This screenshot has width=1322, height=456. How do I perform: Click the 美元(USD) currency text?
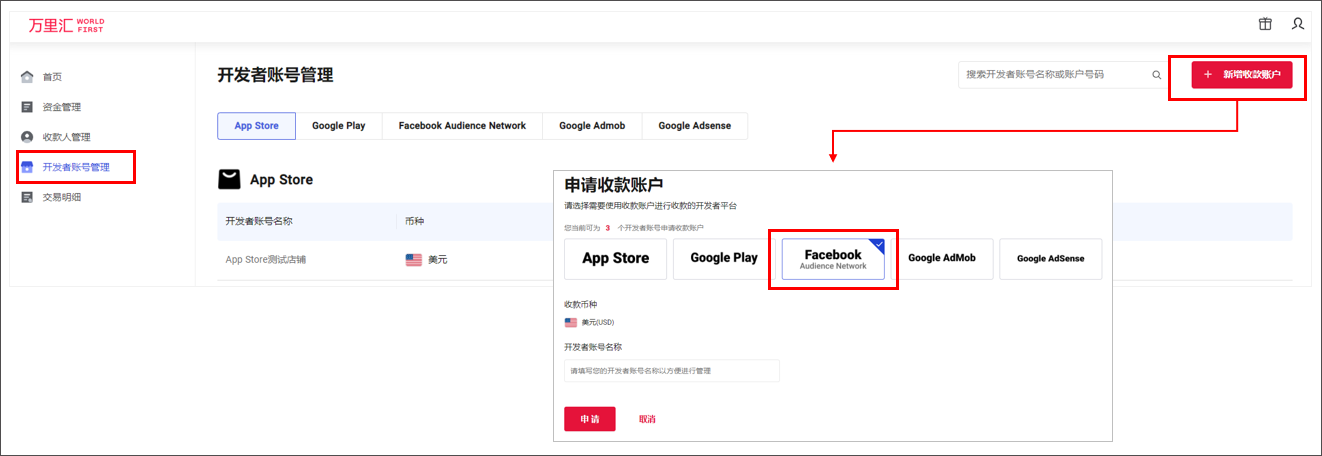598,323
